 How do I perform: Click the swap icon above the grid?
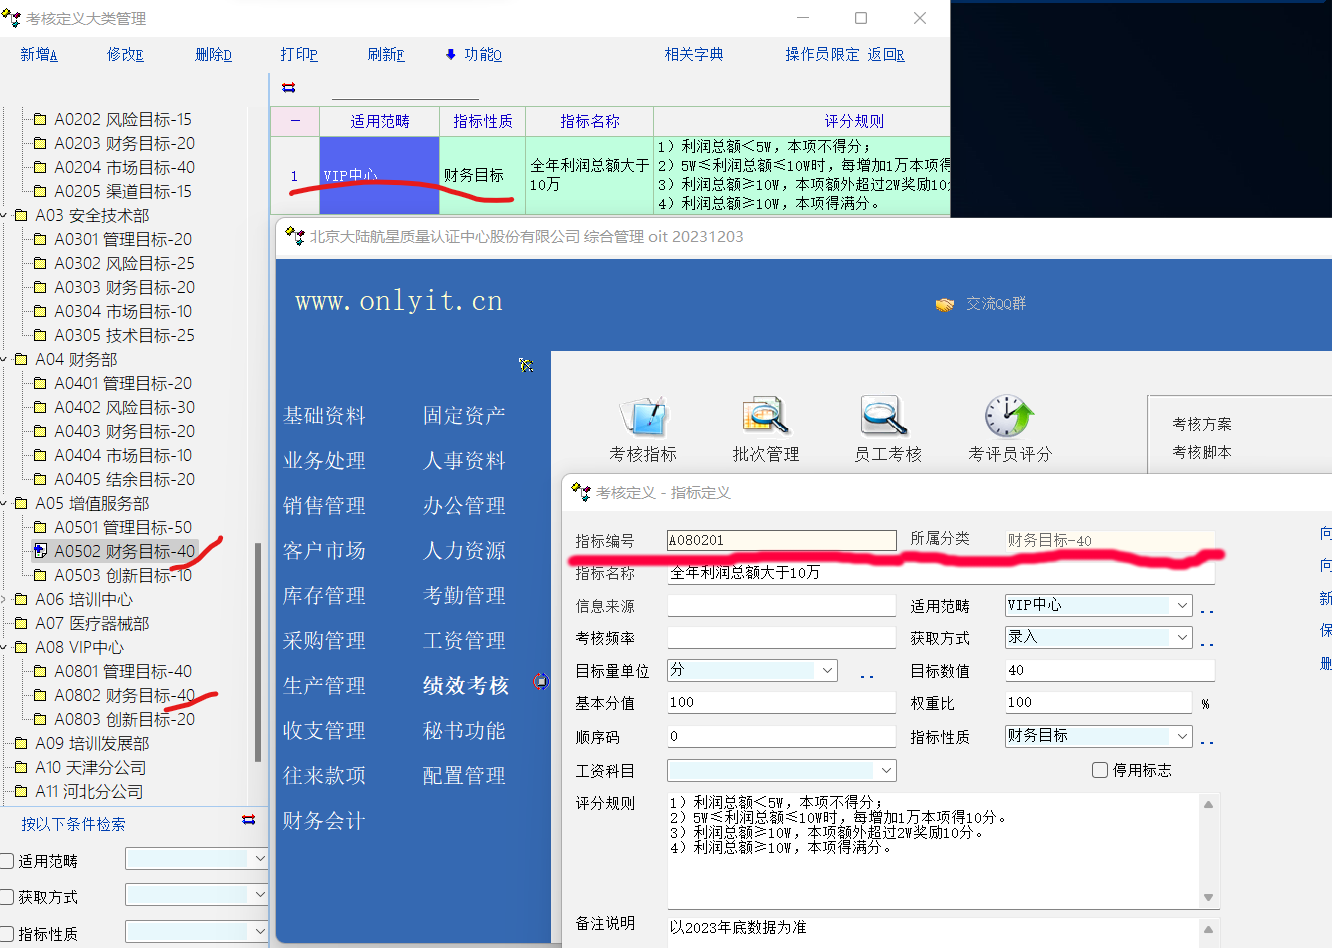[289, 88]
